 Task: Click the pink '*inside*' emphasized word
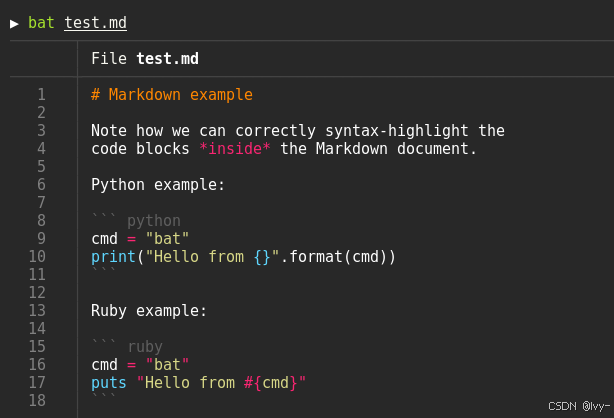click(235, 149)
